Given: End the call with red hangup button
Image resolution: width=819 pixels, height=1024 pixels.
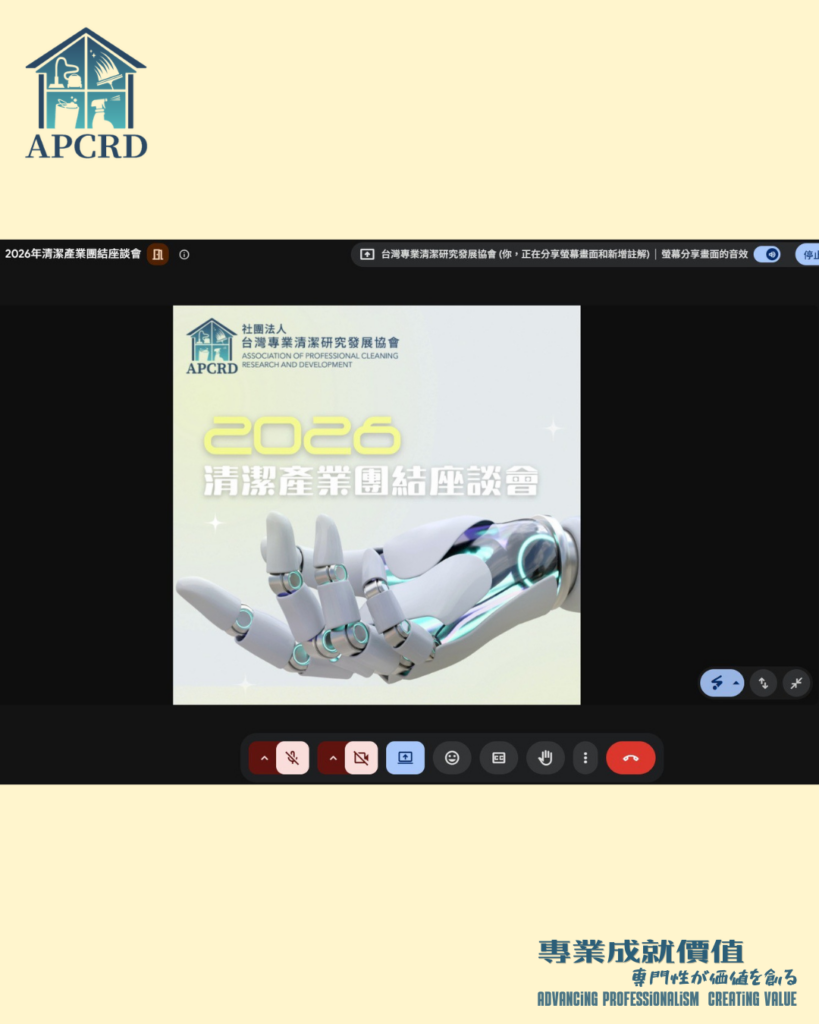Looking at the screenshot, I should (630, 758).
